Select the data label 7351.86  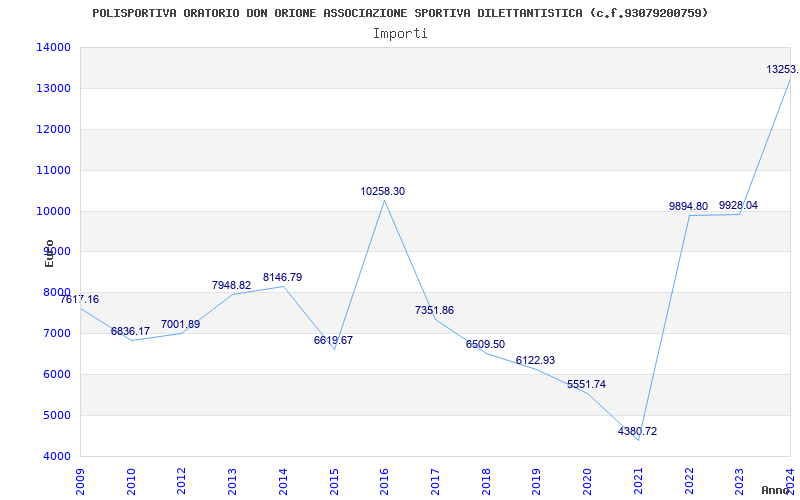coord(434,310)
